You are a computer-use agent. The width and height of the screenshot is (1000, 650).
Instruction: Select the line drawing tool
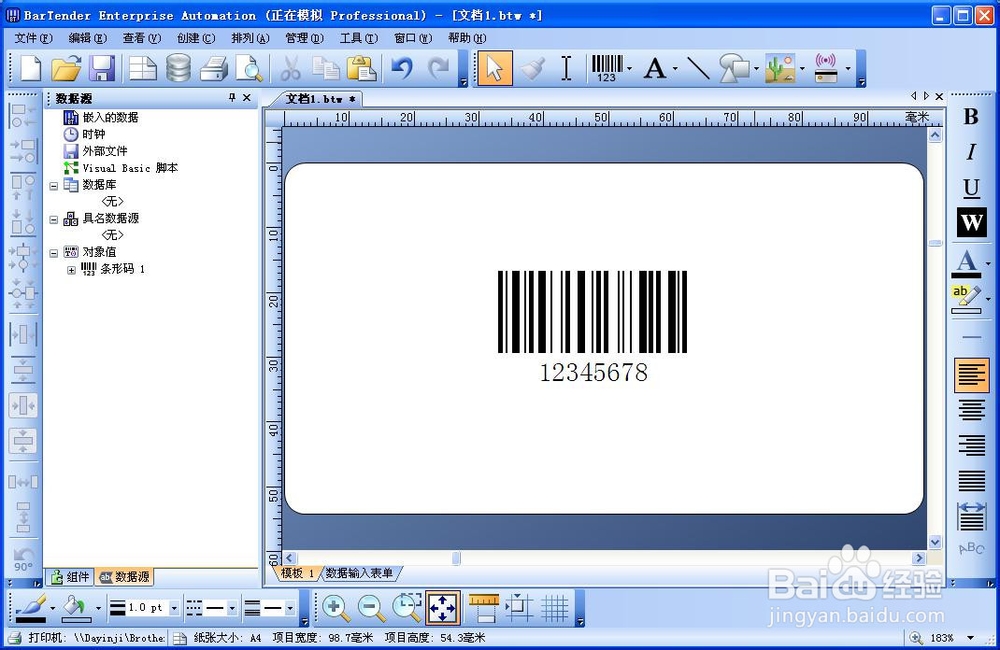698,68
